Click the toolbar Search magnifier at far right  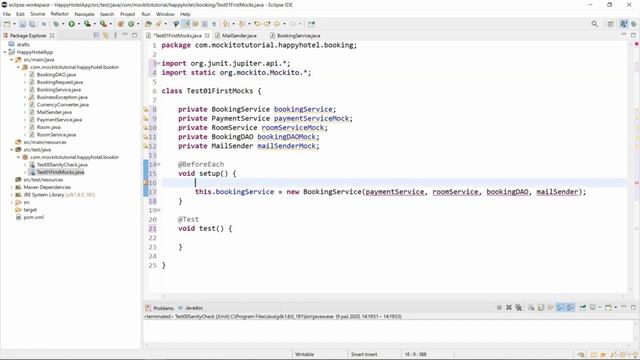[594, 24]
